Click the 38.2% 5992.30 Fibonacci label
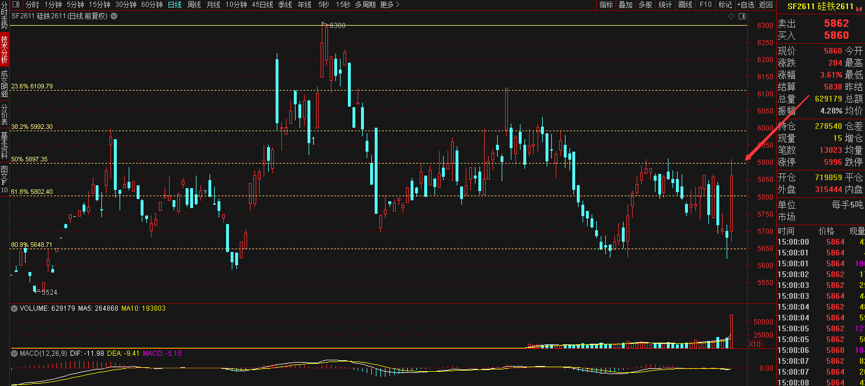 [32, 127]
